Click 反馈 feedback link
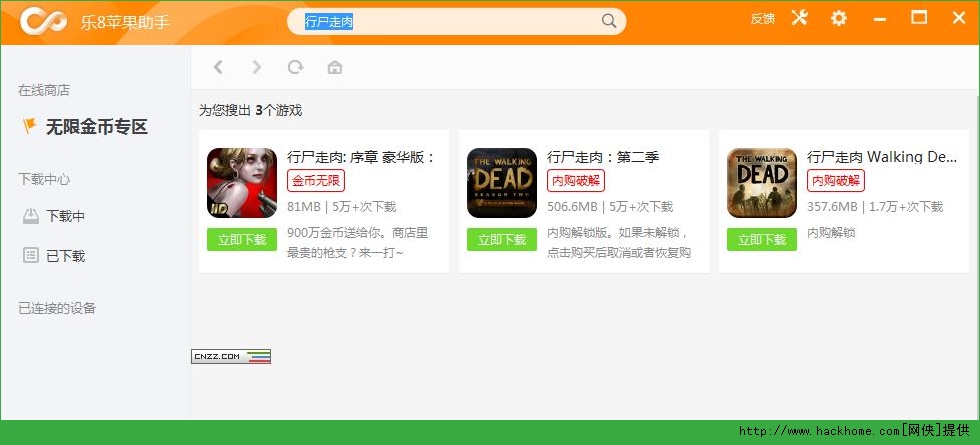 [762, 19]
